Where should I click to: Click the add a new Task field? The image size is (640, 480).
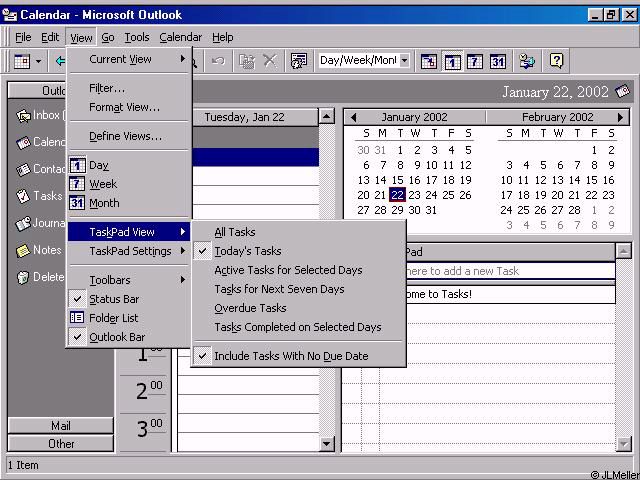[509, 271]
